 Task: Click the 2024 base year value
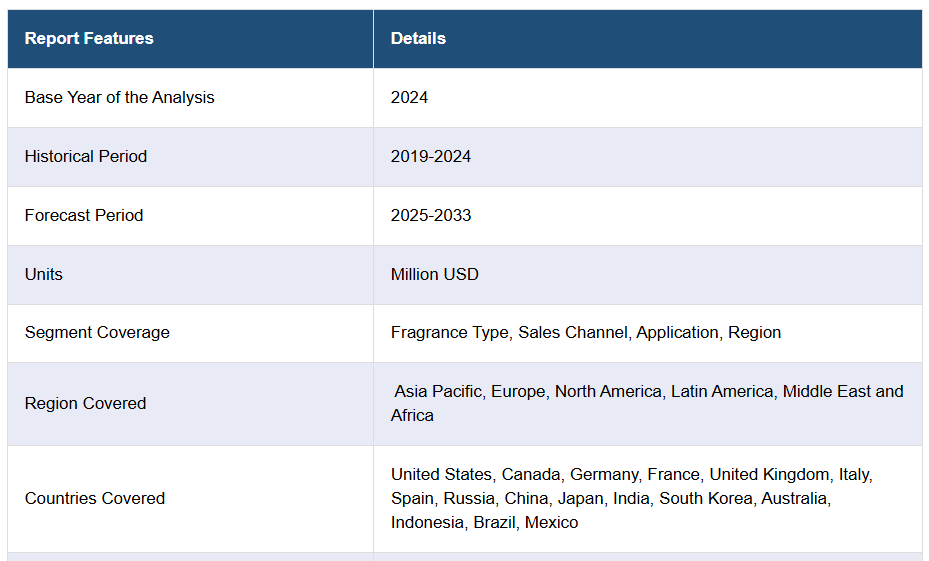coord(409,98)
